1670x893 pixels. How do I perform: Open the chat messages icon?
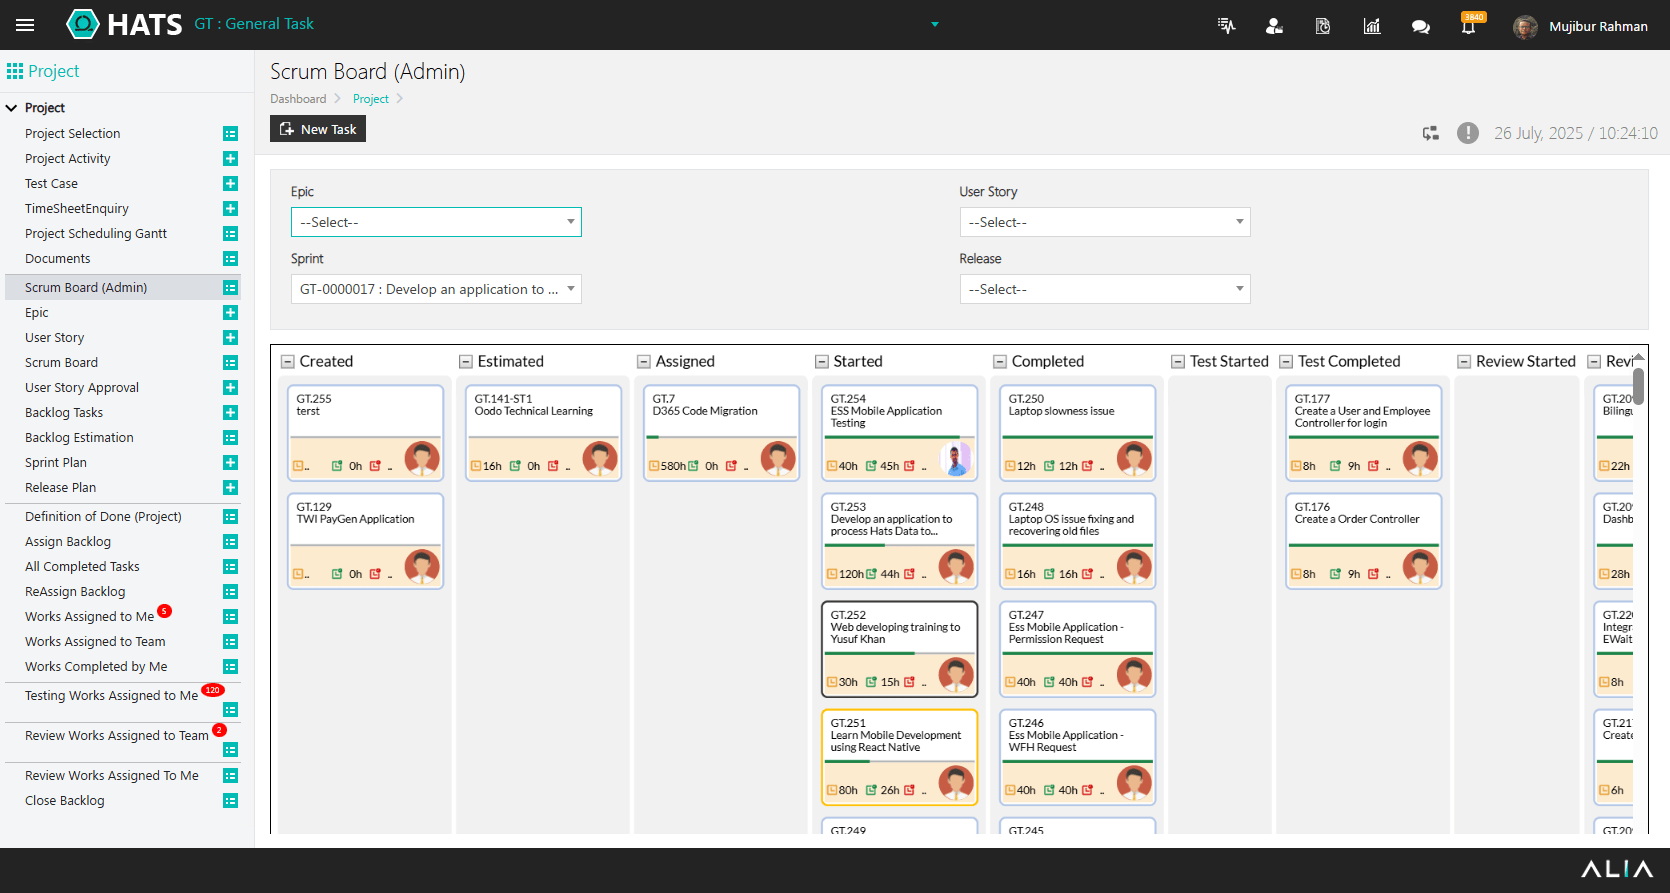1420,26
